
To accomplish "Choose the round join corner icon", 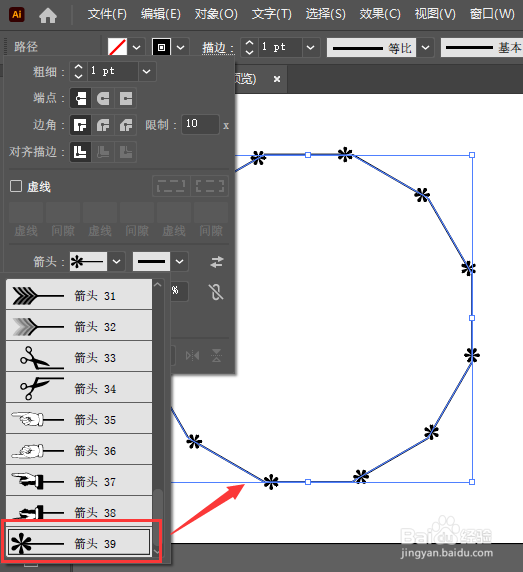I will click(x=103, y=125).
